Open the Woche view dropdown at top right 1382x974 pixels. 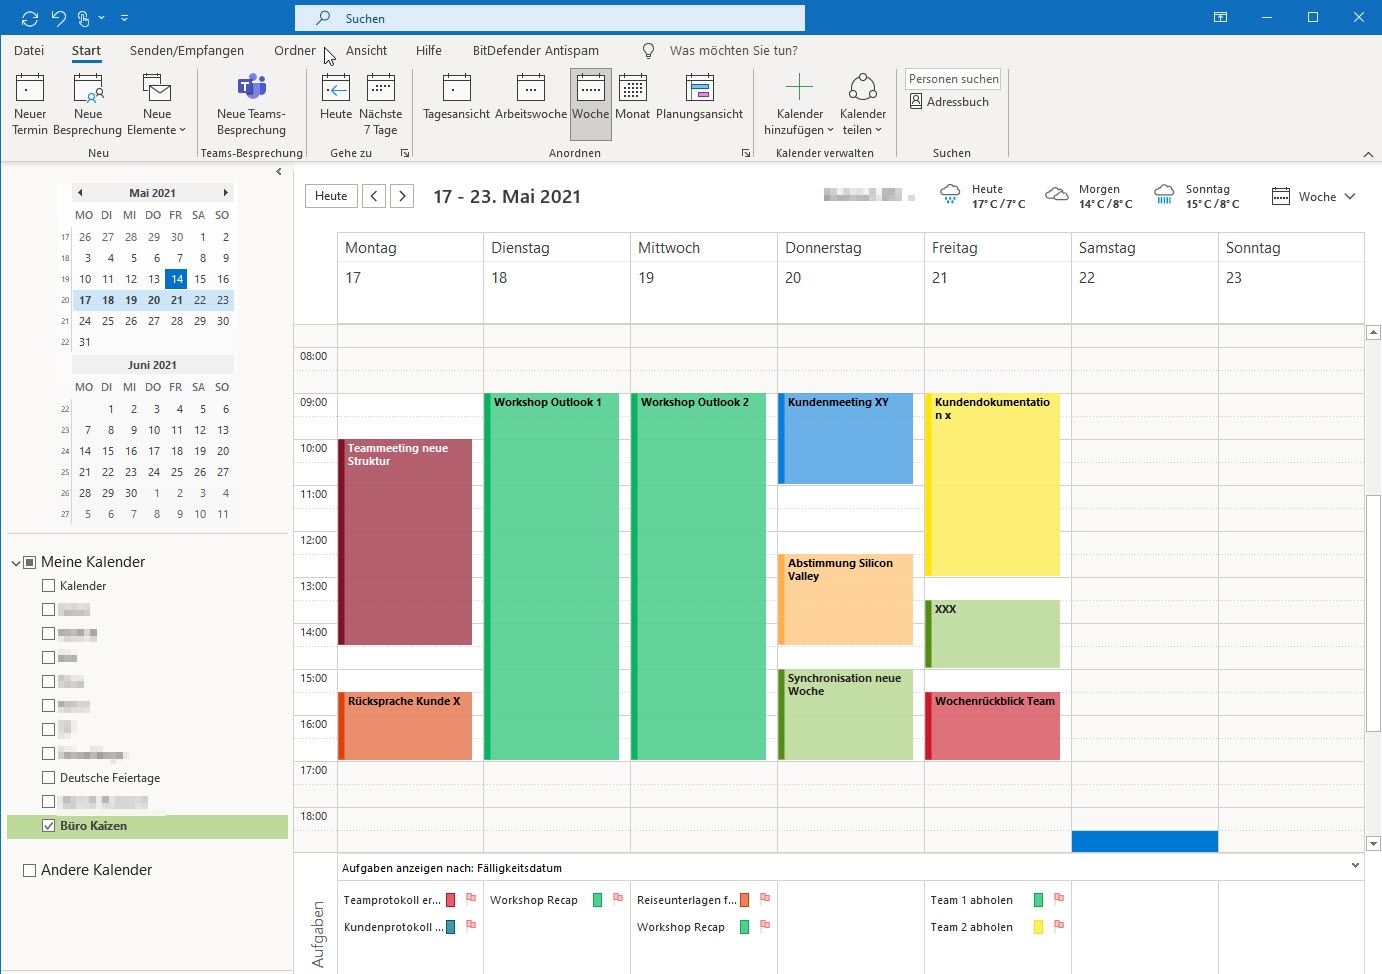[1314, 197]
